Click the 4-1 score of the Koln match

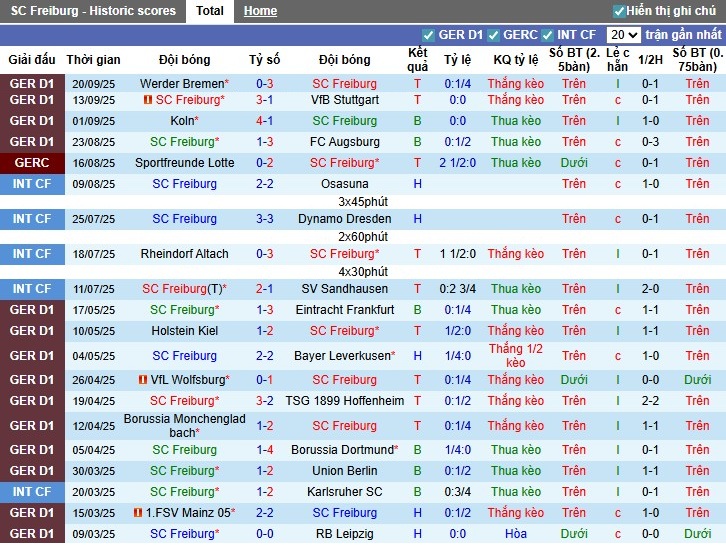pos(265,121)
